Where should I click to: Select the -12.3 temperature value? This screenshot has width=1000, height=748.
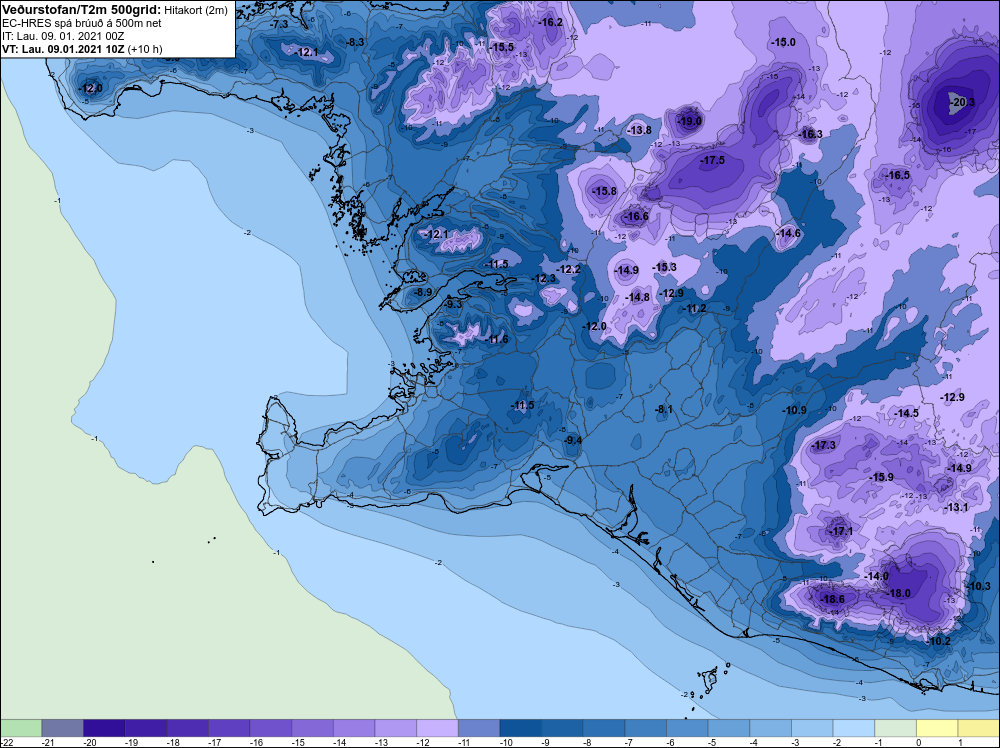543,279
